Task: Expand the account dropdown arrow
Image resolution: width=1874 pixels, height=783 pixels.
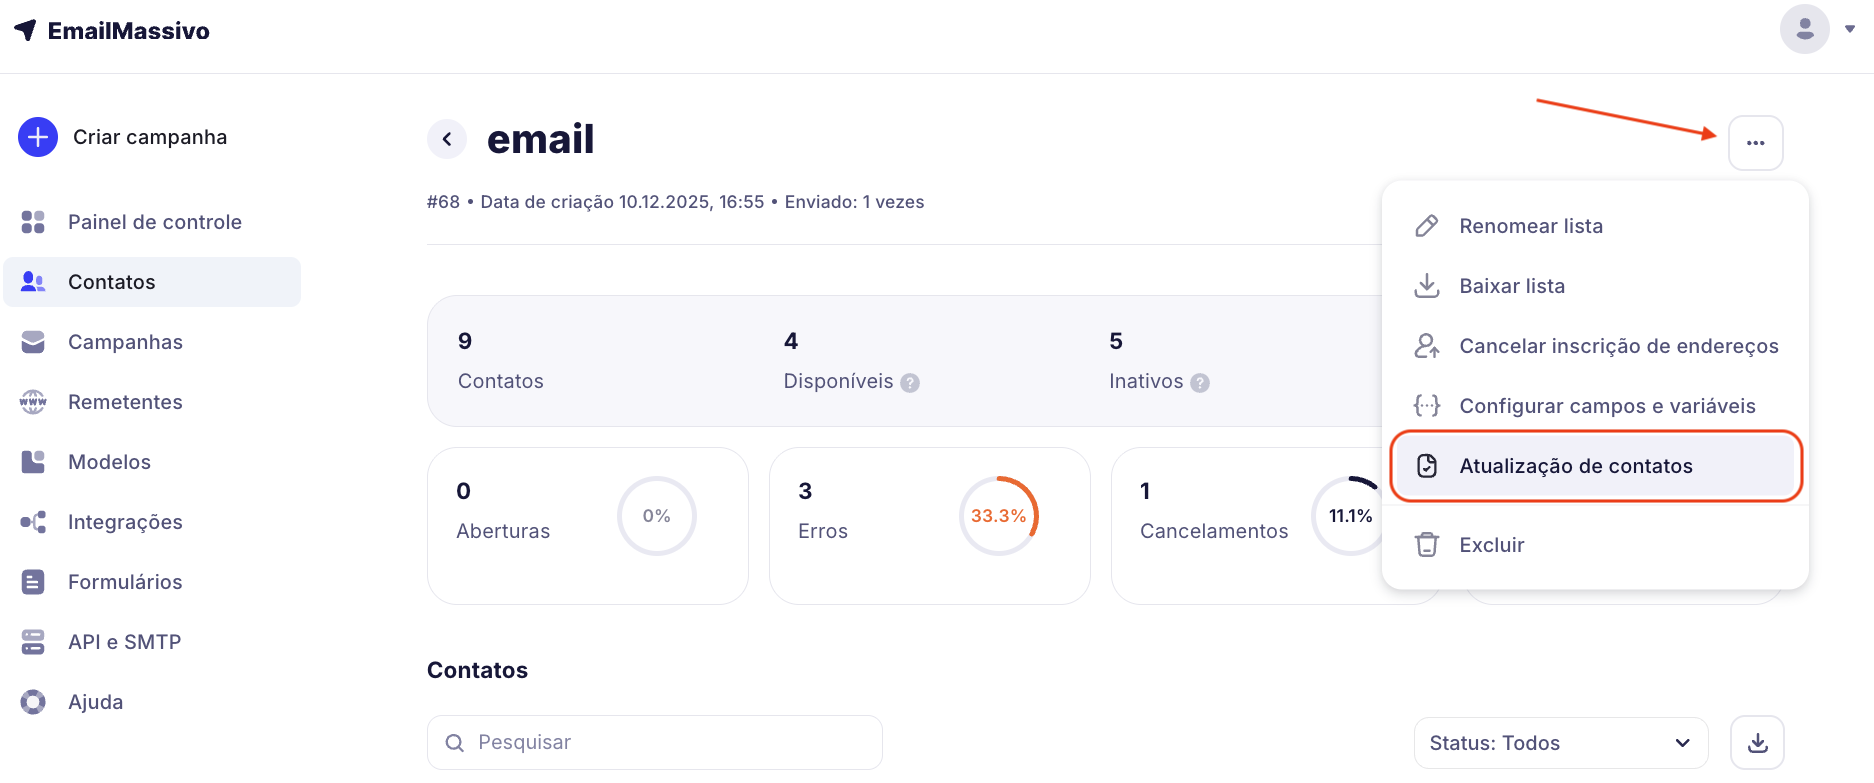Action: pyautogui.click(x=1850, y=29)
